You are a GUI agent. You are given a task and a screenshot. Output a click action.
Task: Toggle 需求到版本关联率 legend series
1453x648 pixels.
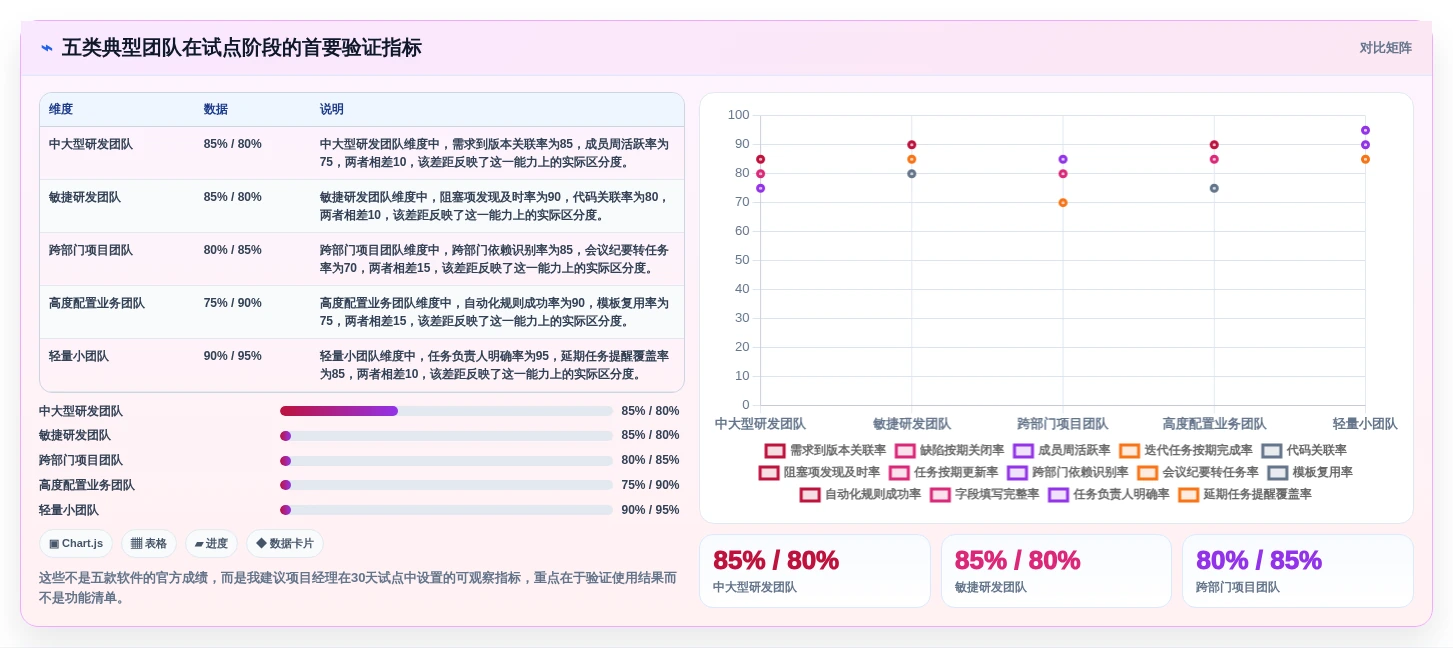825,451
